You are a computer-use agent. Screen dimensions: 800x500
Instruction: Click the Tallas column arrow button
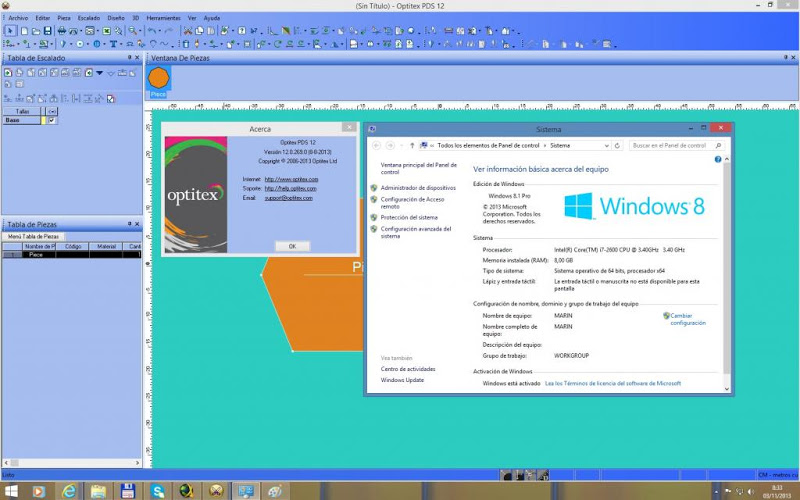point(52,111)
